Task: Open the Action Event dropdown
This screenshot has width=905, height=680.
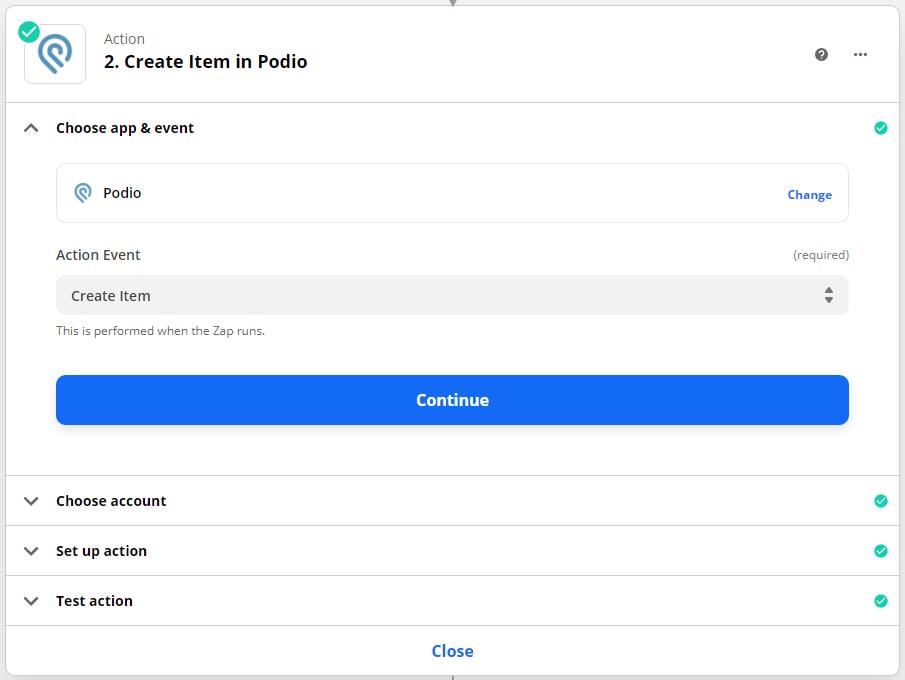Action: pos(452,295)
